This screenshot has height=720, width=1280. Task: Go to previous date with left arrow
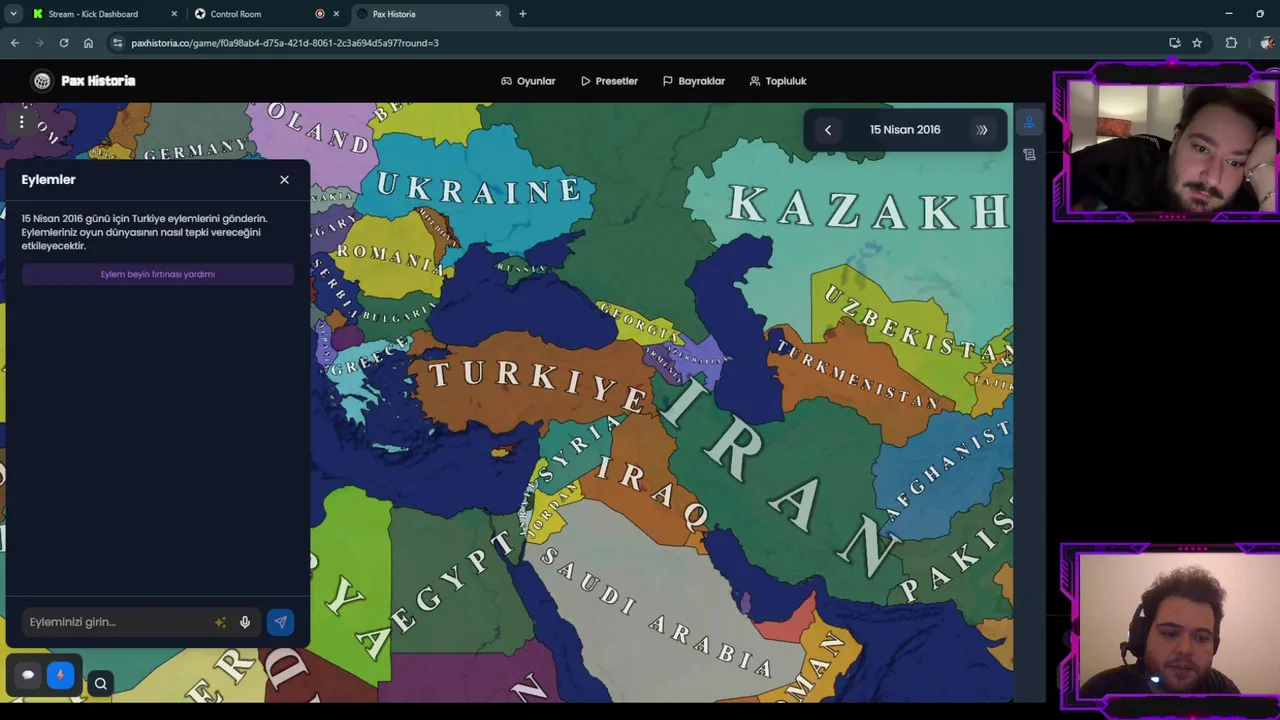click(827, 130)
